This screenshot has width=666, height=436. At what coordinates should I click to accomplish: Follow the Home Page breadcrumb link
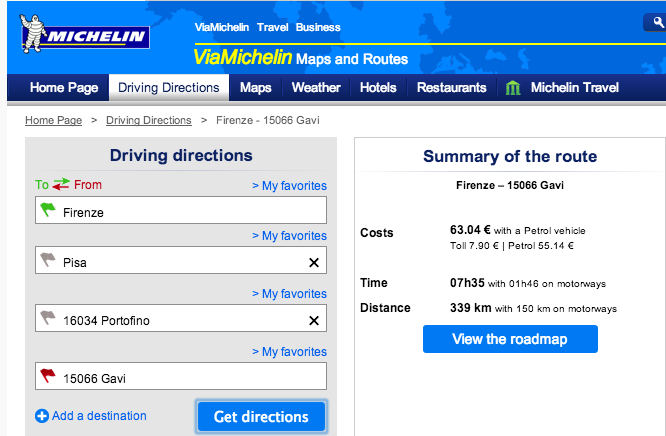[x=54, y=120]
